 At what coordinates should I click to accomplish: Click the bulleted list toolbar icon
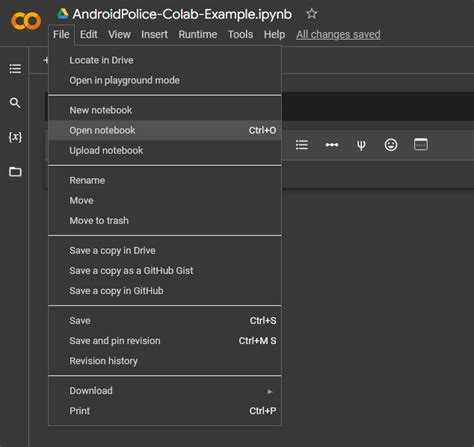302,145
